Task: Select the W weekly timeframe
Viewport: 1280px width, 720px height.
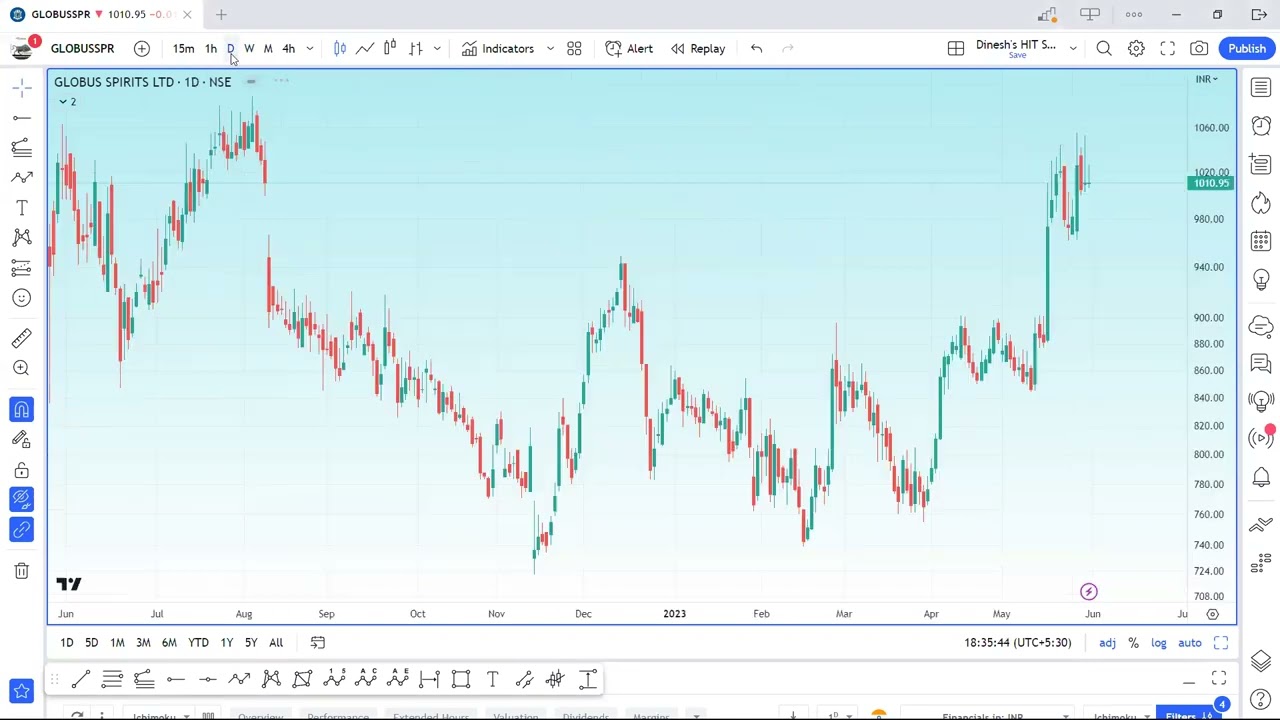Action: click(249, 48)
